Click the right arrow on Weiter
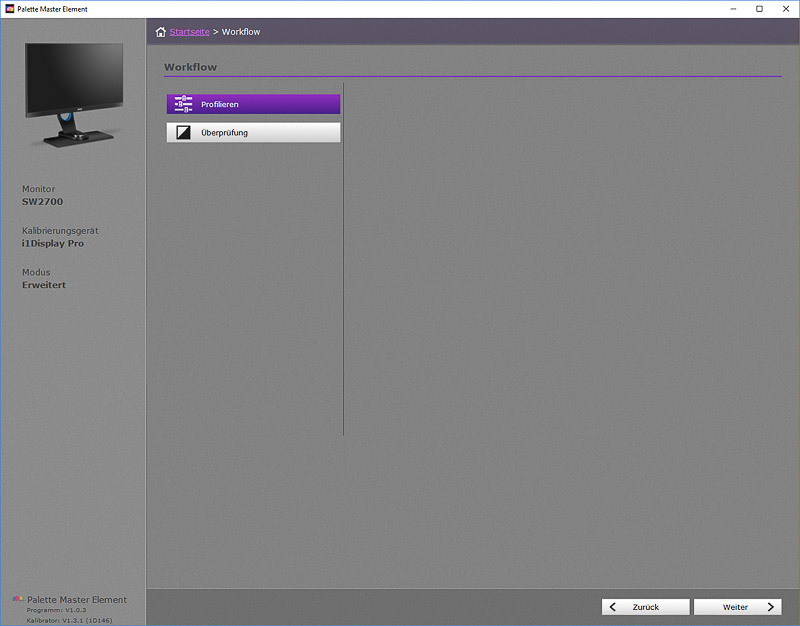 click(x=770, y=607)
